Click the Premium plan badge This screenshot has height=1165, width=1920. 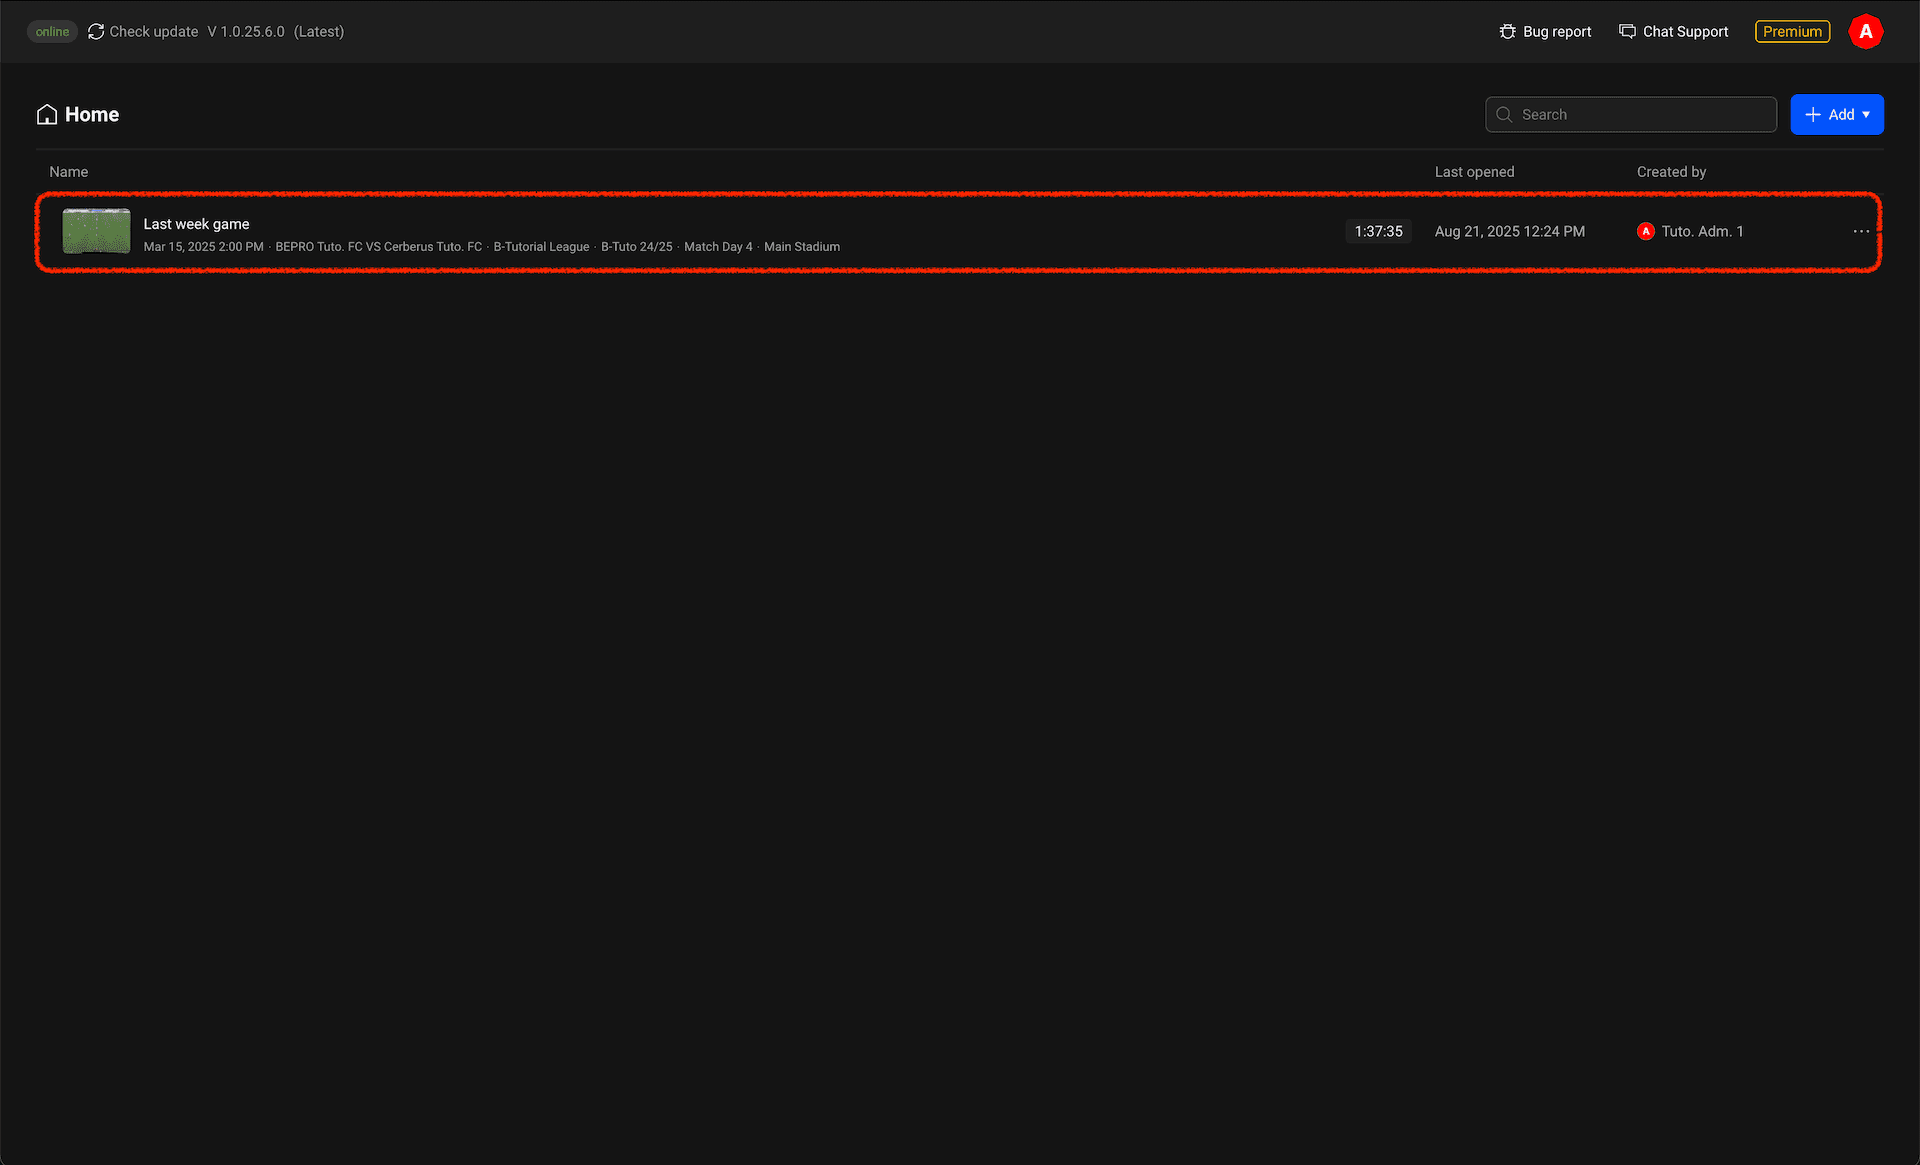tap(1792, 32)
